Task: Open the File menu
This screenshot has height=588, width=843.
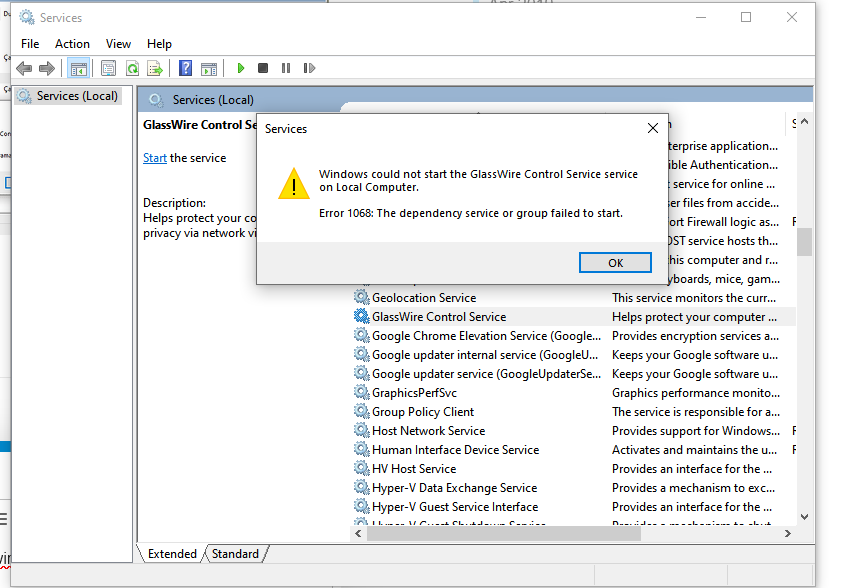Action: pyautogui.click(x=30, y=44)
